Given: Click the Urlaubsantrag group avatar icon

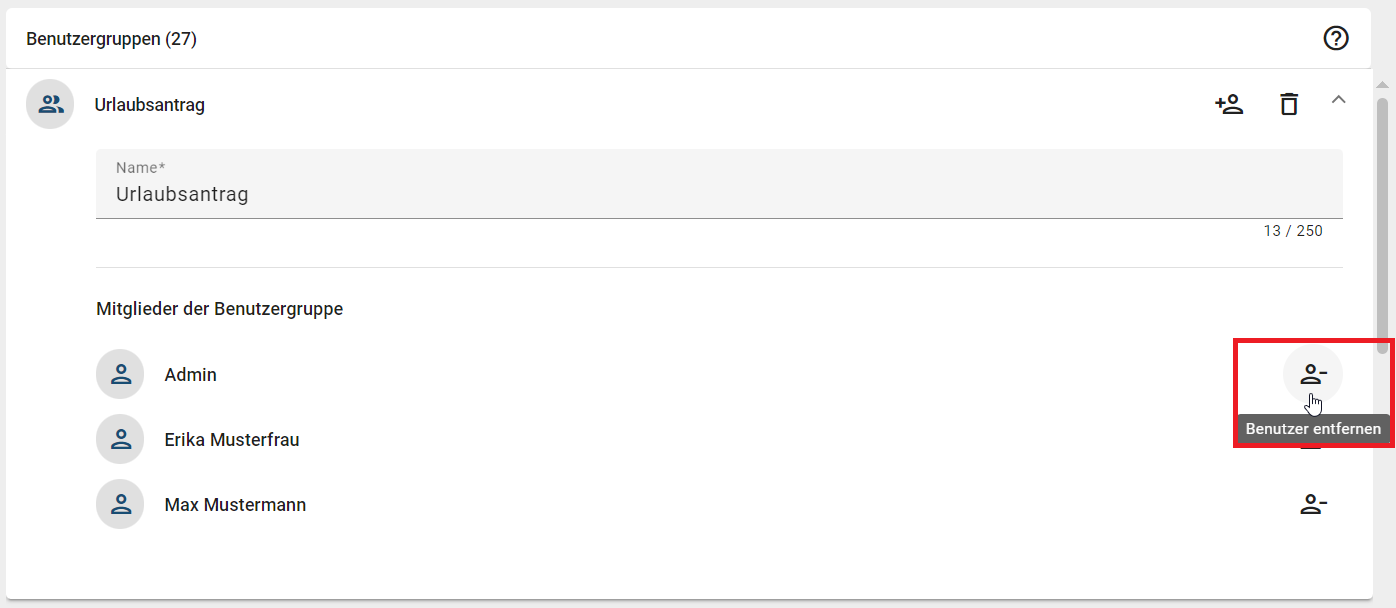Looking at the screenshot, I should 49,103.
